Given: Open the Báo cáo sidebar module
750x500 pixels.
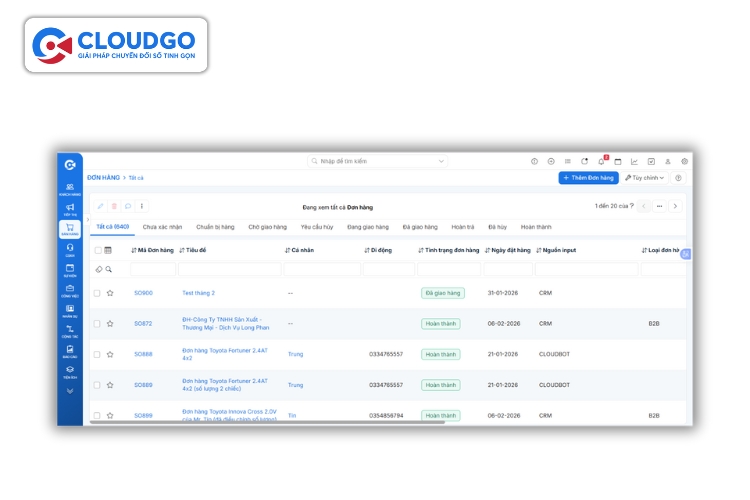Looking at the screenshot, I should tap(70, 350).
